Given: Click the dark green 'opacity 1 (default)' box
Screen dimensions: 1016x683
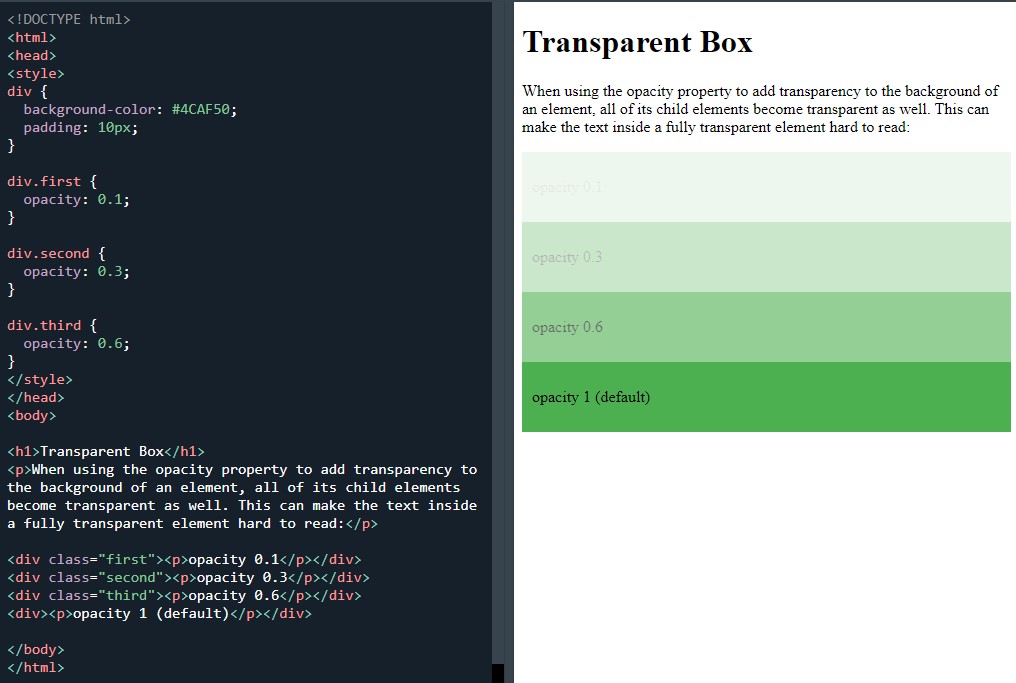Looking at the screenshot, I should (765, 397).
